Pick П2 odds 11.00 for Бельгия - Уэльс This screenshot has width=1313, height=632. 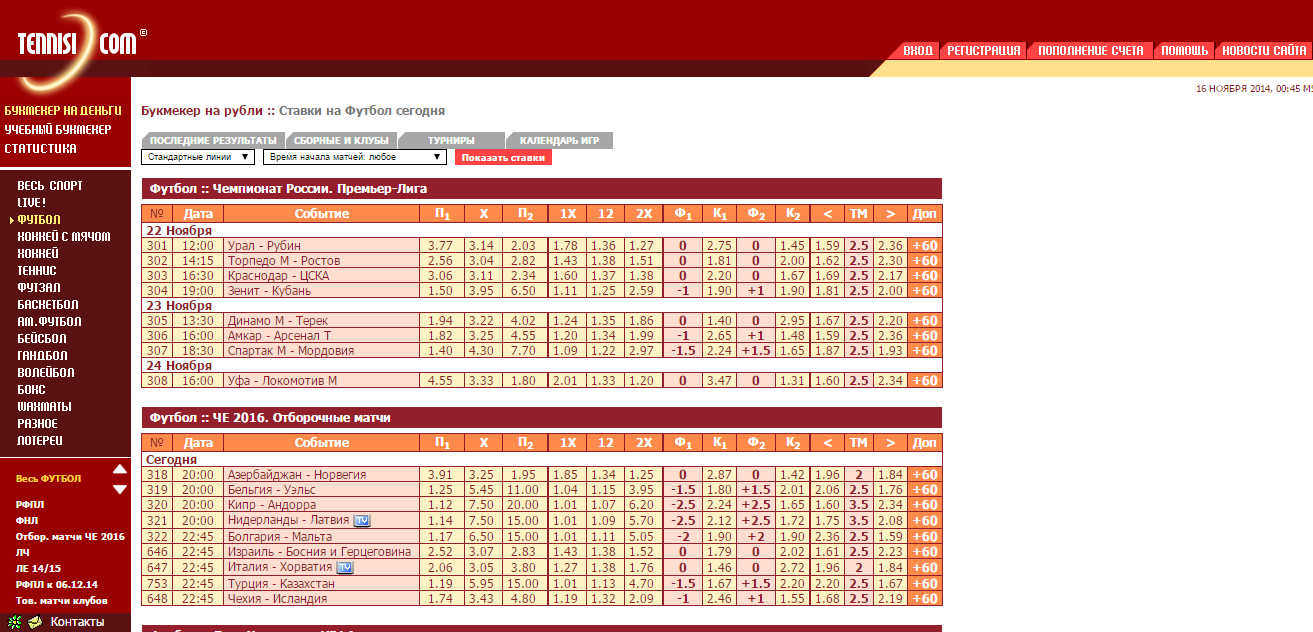[522, 490]
